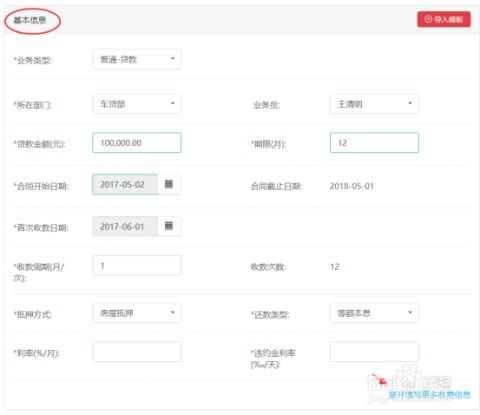The image size is (480, 415).
Task: Click the plus icon on 导入模板 button
Action: click(x=428, y=19)
